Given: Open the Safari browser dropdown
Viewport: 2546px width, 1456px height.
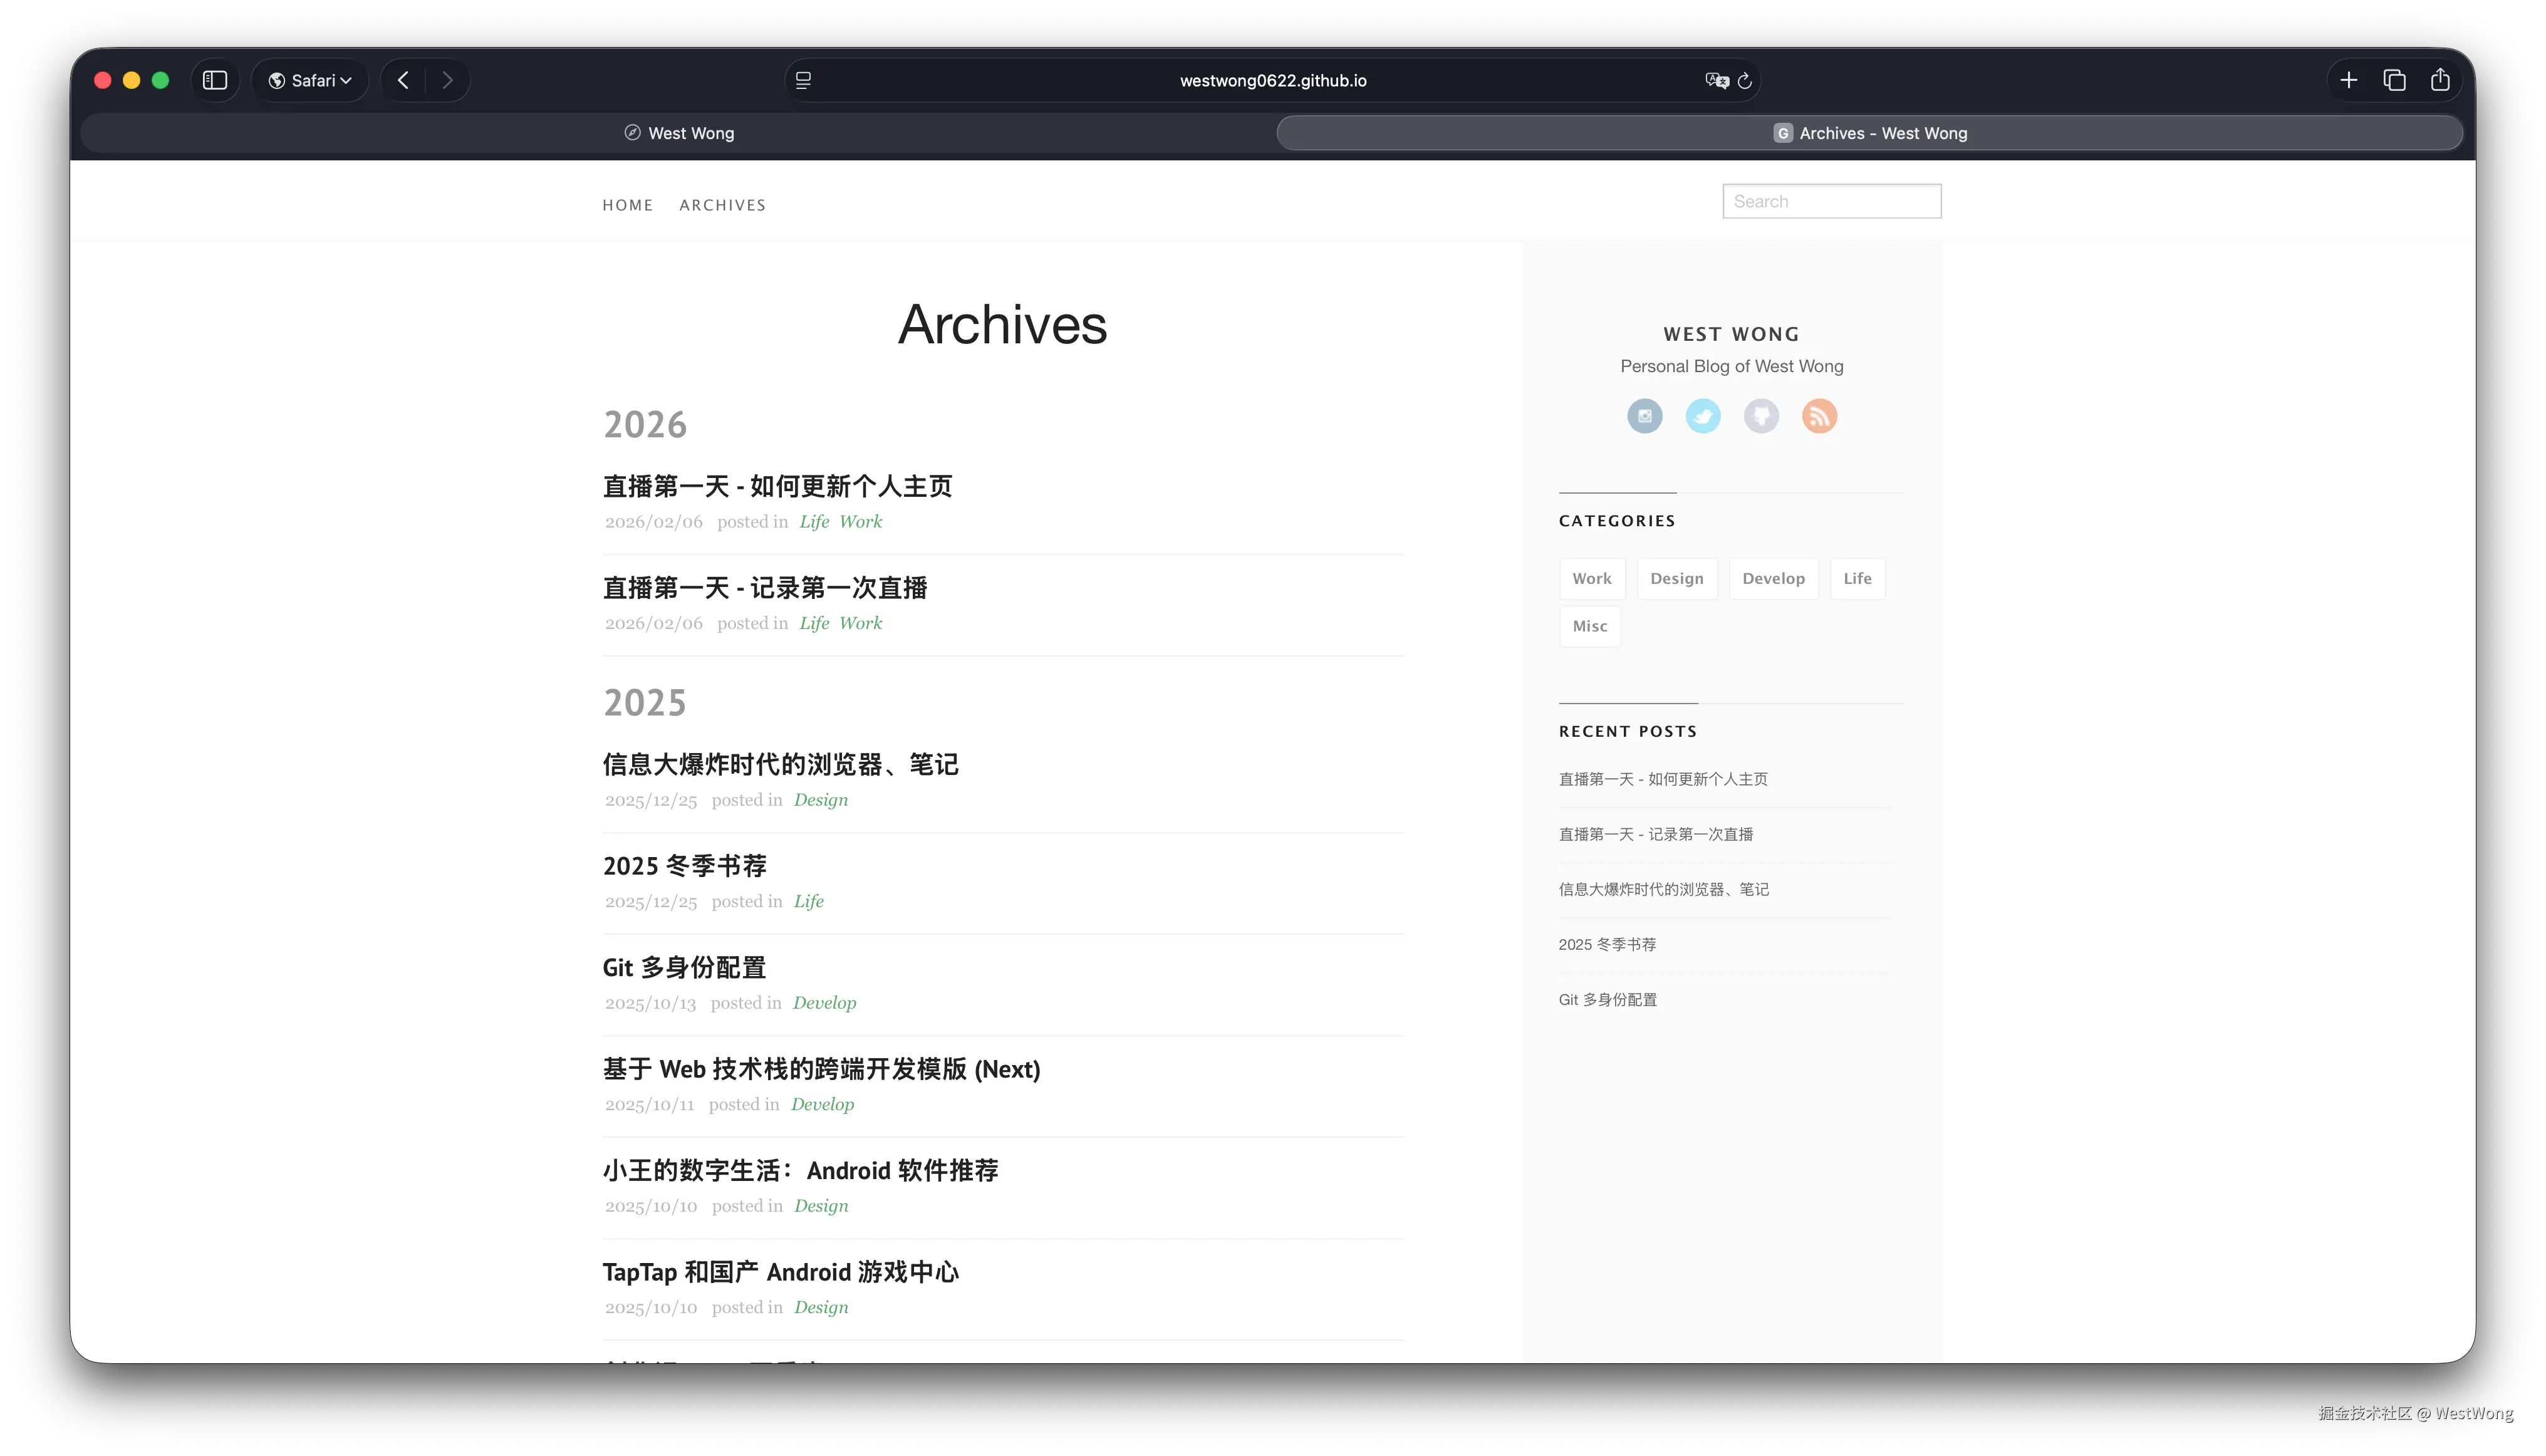Looking at the screenshot, I should point(309,80).
